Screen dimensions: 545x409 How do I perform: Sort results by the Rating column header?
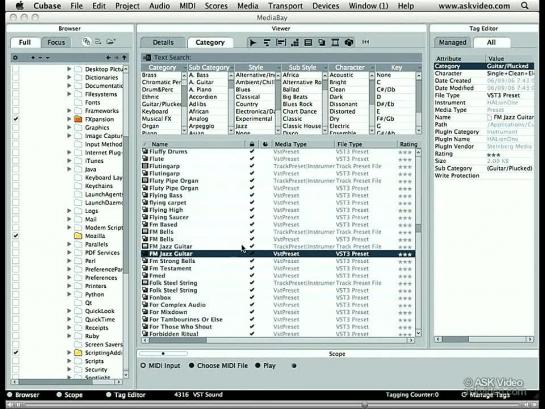coord(408,144)
